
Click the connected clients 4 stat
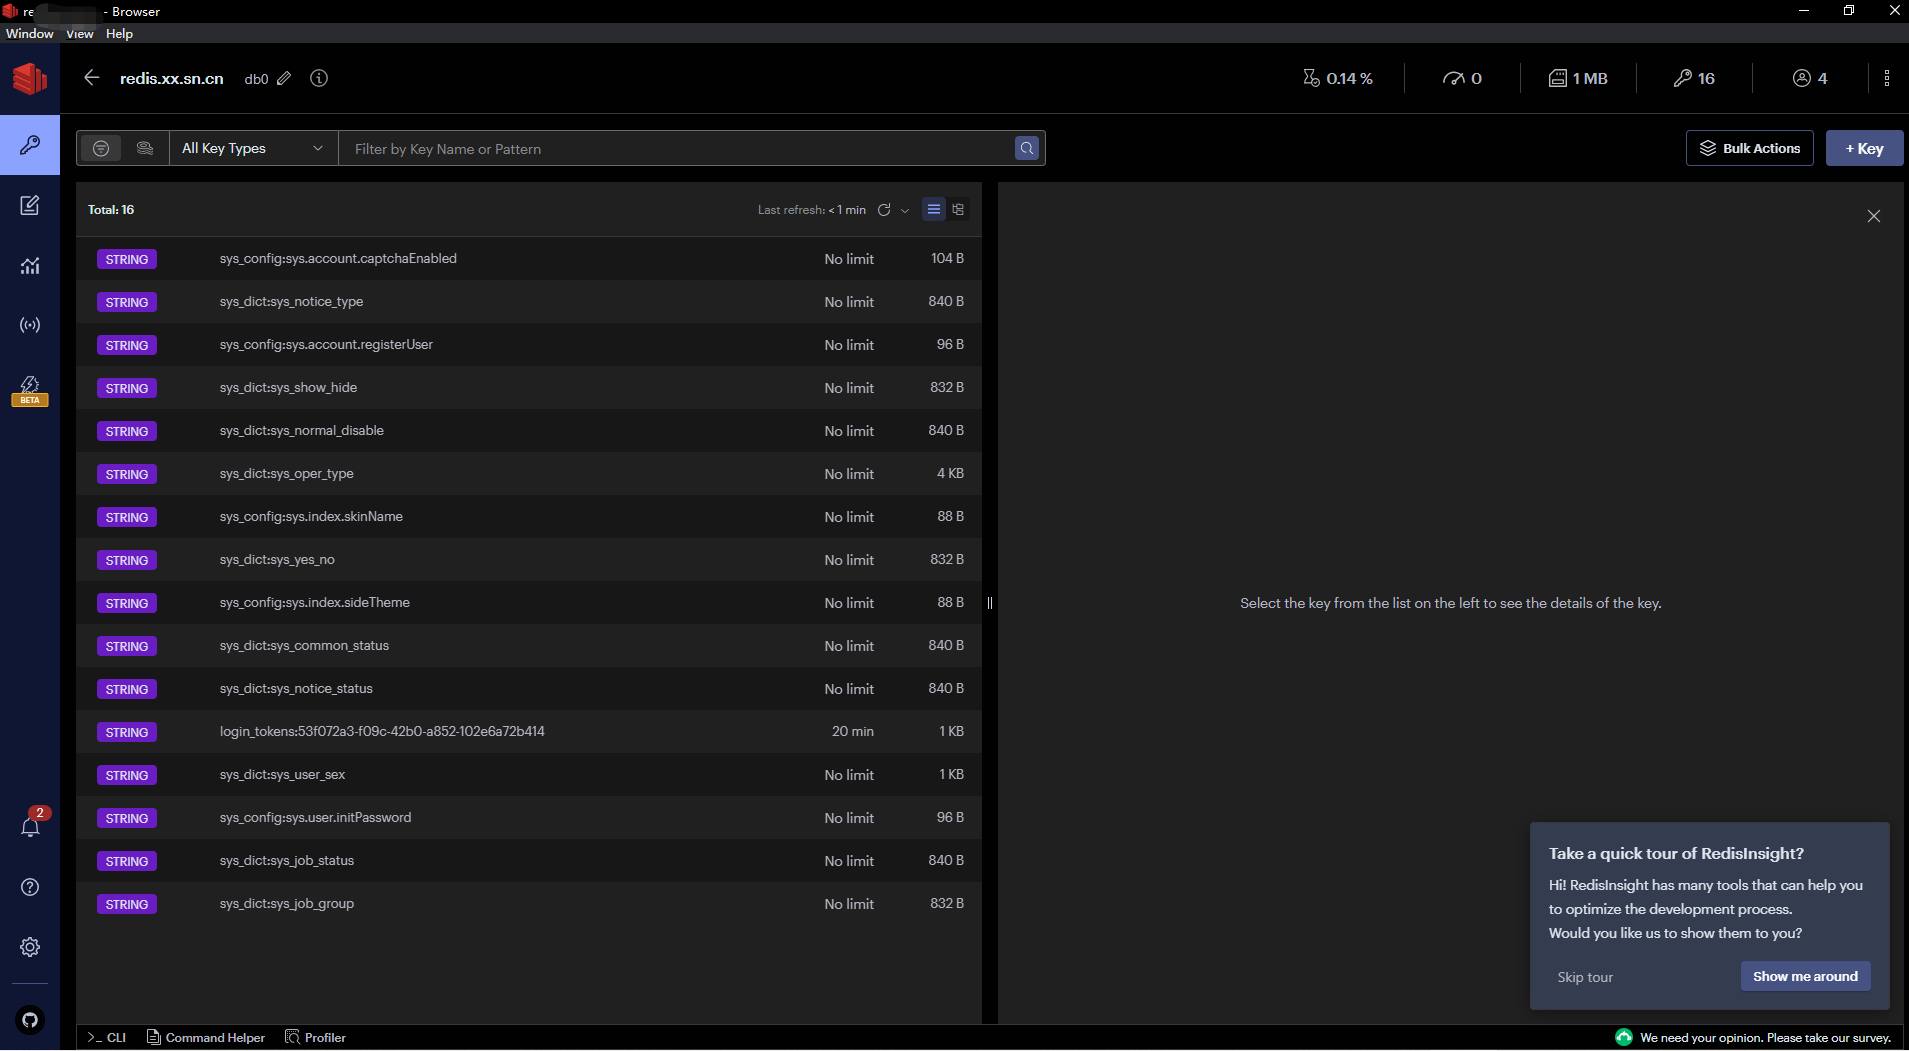pos(1810,78)
